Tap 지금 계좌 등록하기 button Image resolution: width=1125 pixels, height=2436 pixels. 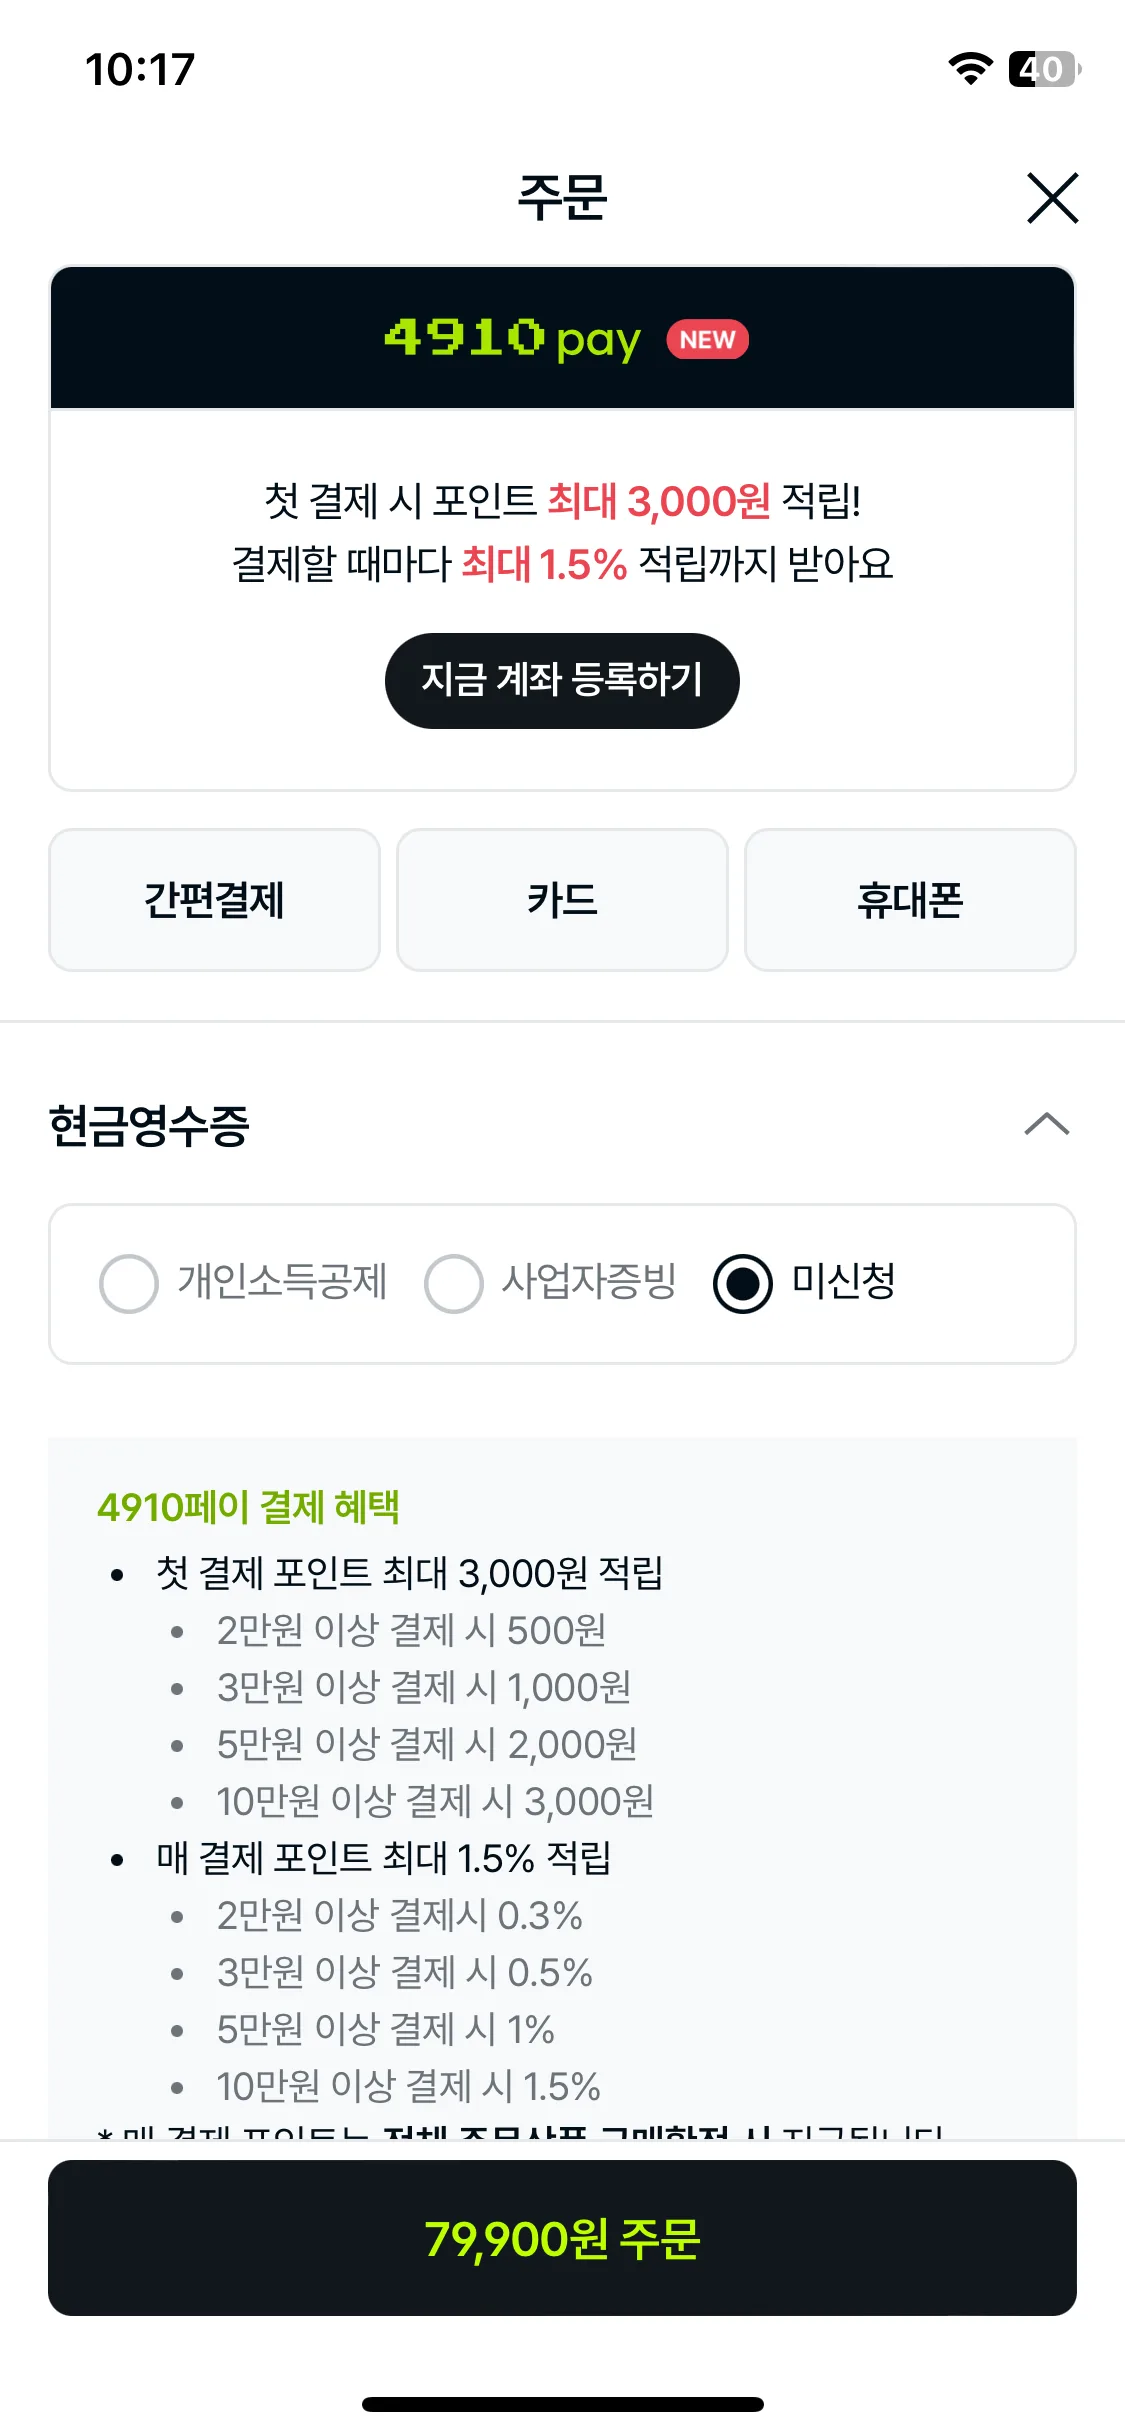(x=562, y=681)
